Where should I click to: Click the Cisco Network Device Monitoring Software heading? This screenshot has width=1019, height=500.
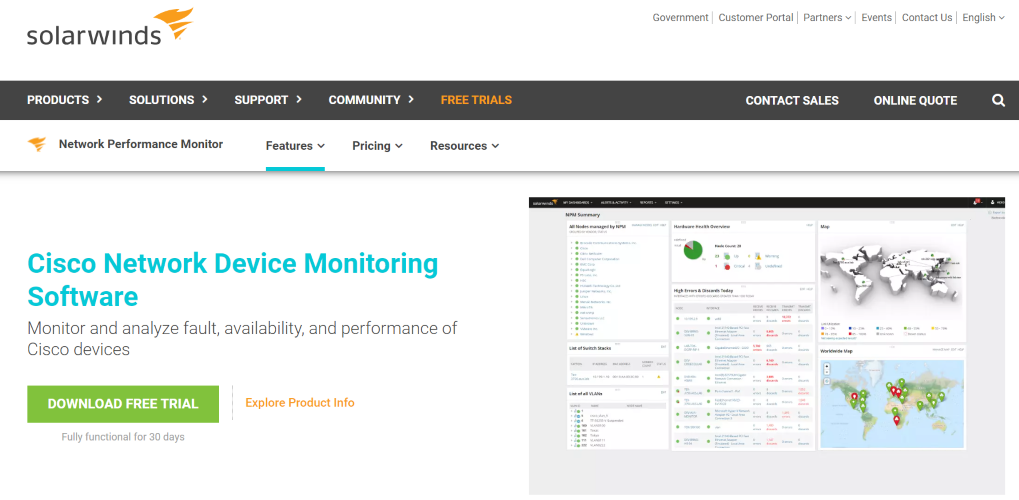coord(233,280)
